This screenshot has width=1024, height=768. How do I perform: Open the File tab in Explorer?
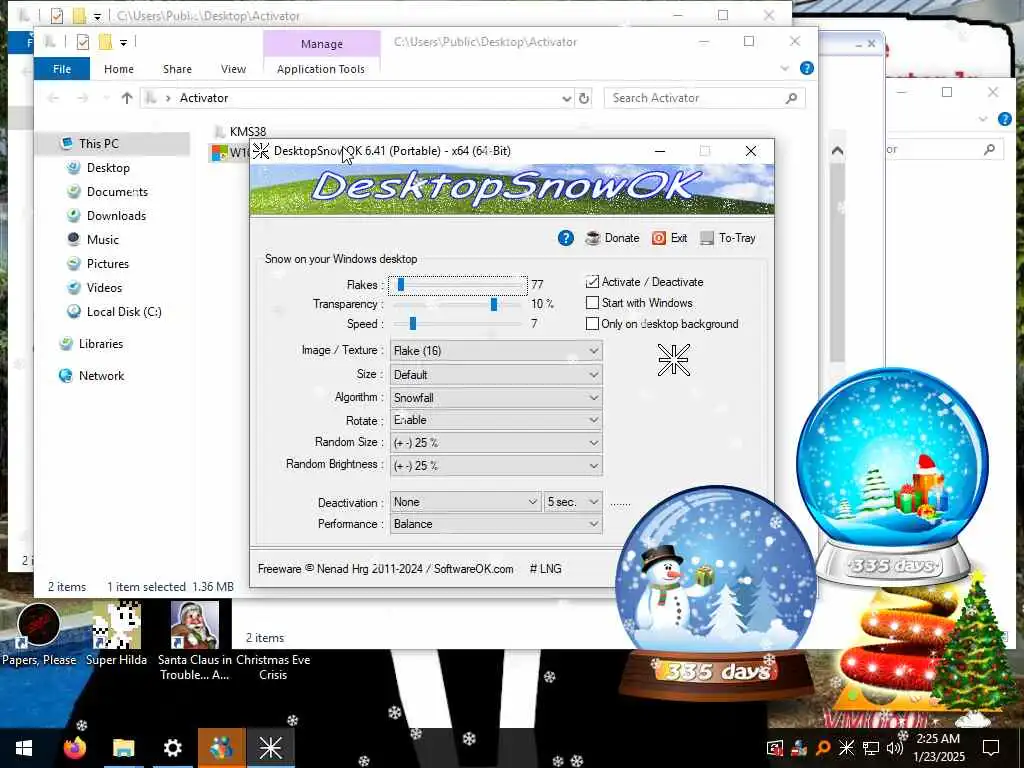coord(62,69)
